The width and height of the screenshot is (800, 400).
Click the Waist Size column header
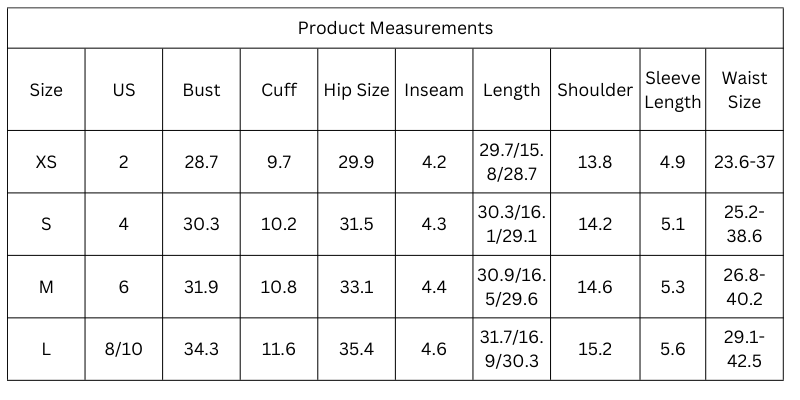(x=744, y=90)
